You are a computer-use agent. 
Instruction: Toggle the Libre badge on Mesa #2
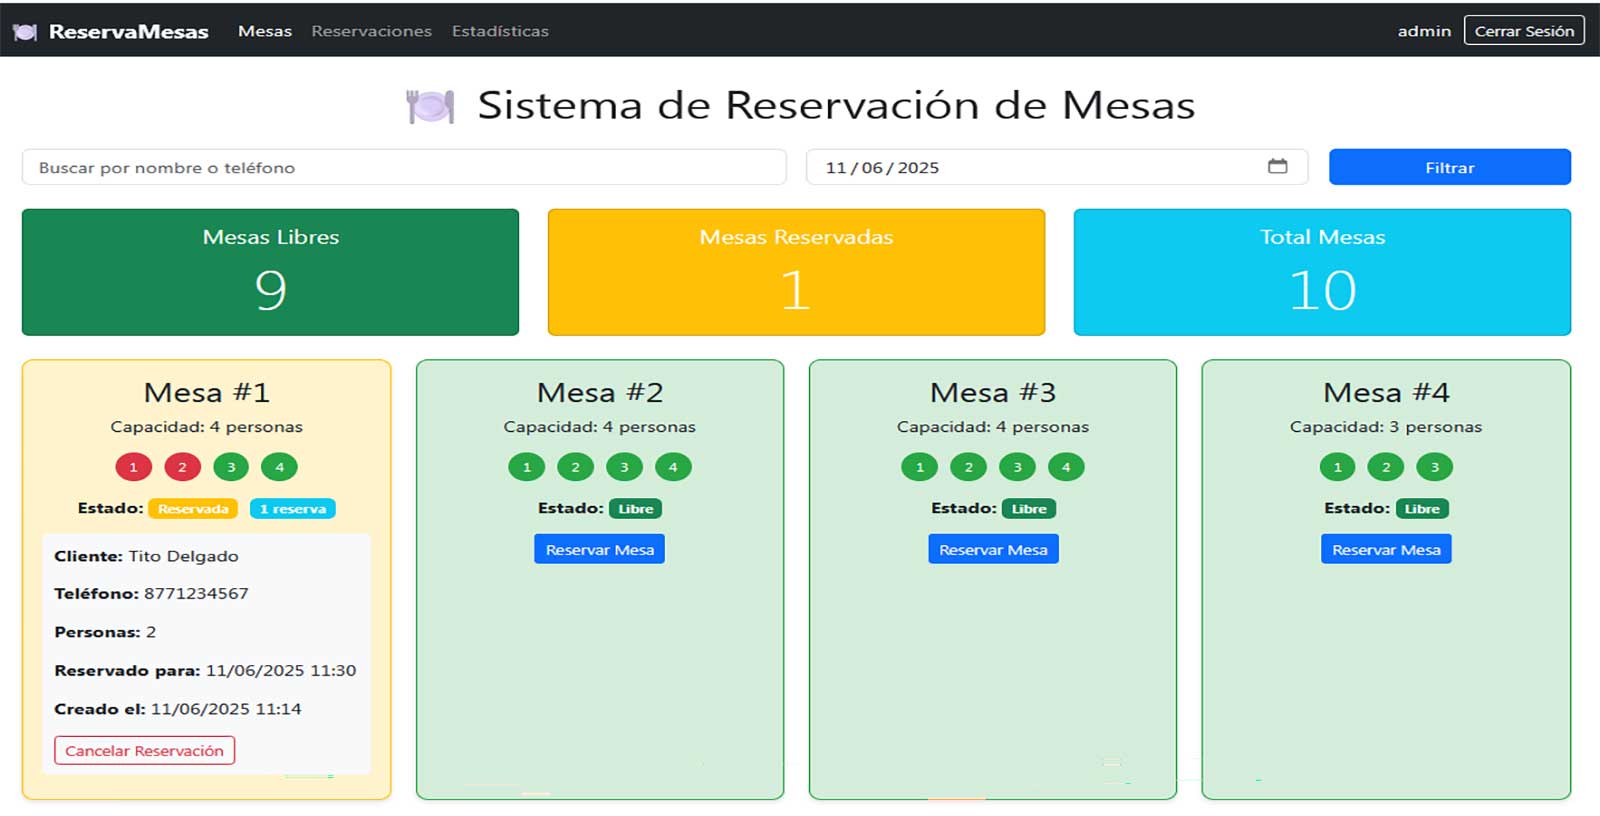[x=634, y=508]
